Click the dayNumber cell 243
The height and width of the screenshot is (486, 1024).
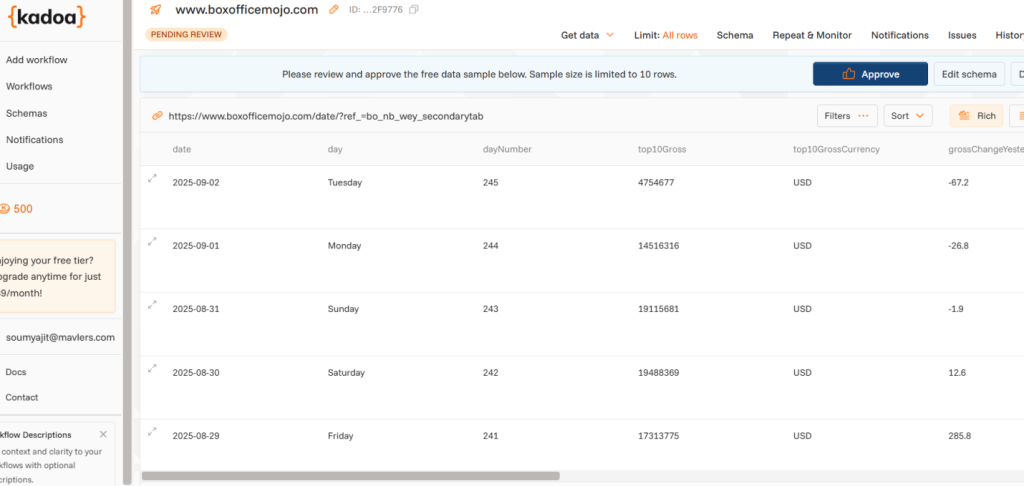(490, 310)
